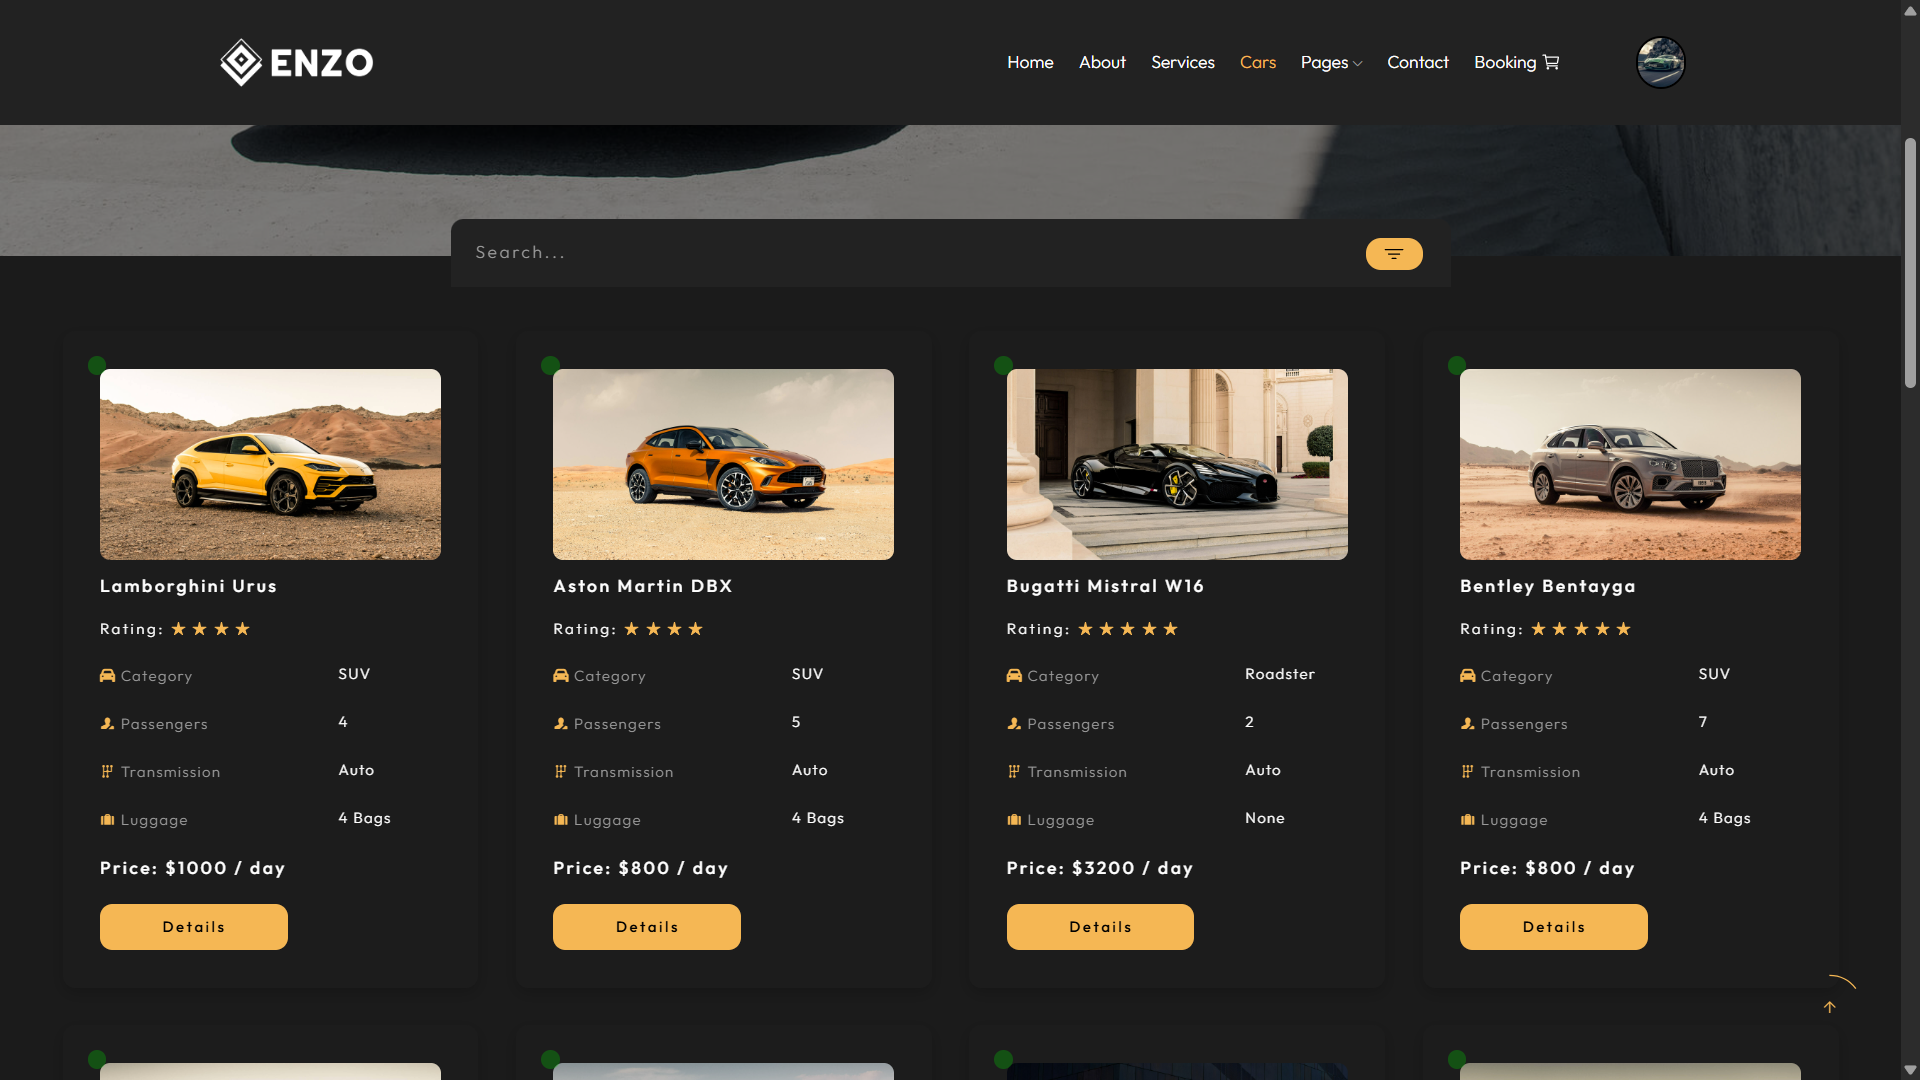Click the Transmission icon on Aston Martin DBX card
The height and width of the screenshot is (1080, 1920).
(x=561, y=772)
